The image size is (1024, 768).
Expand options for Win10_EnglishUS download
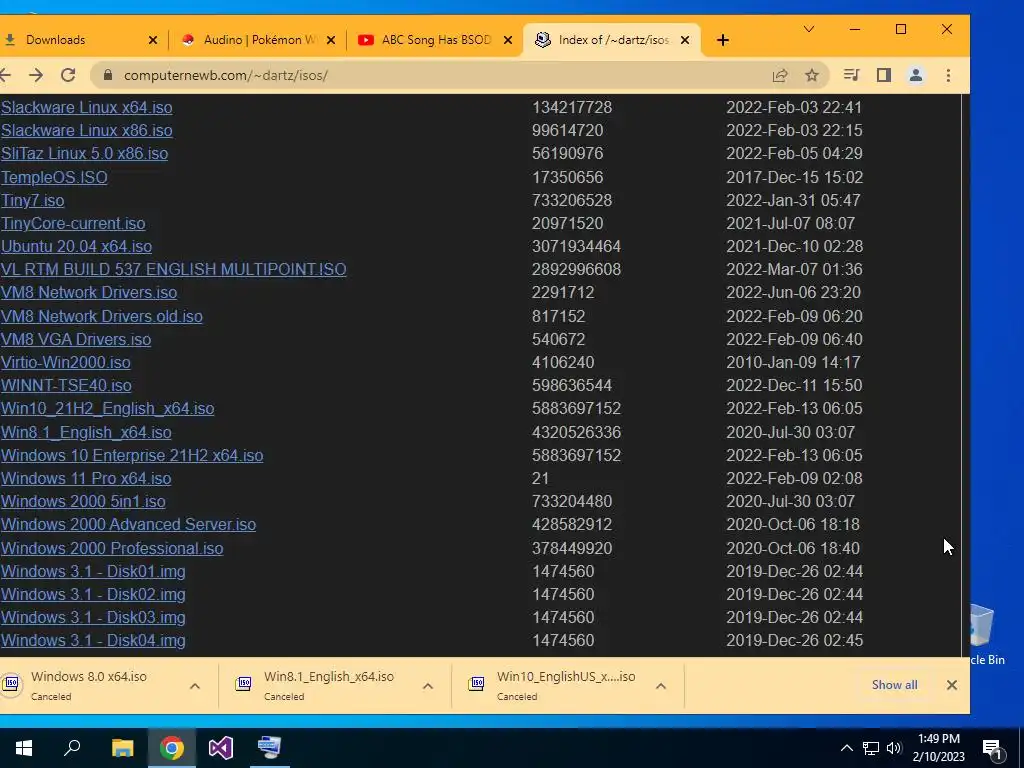[661, 686]
